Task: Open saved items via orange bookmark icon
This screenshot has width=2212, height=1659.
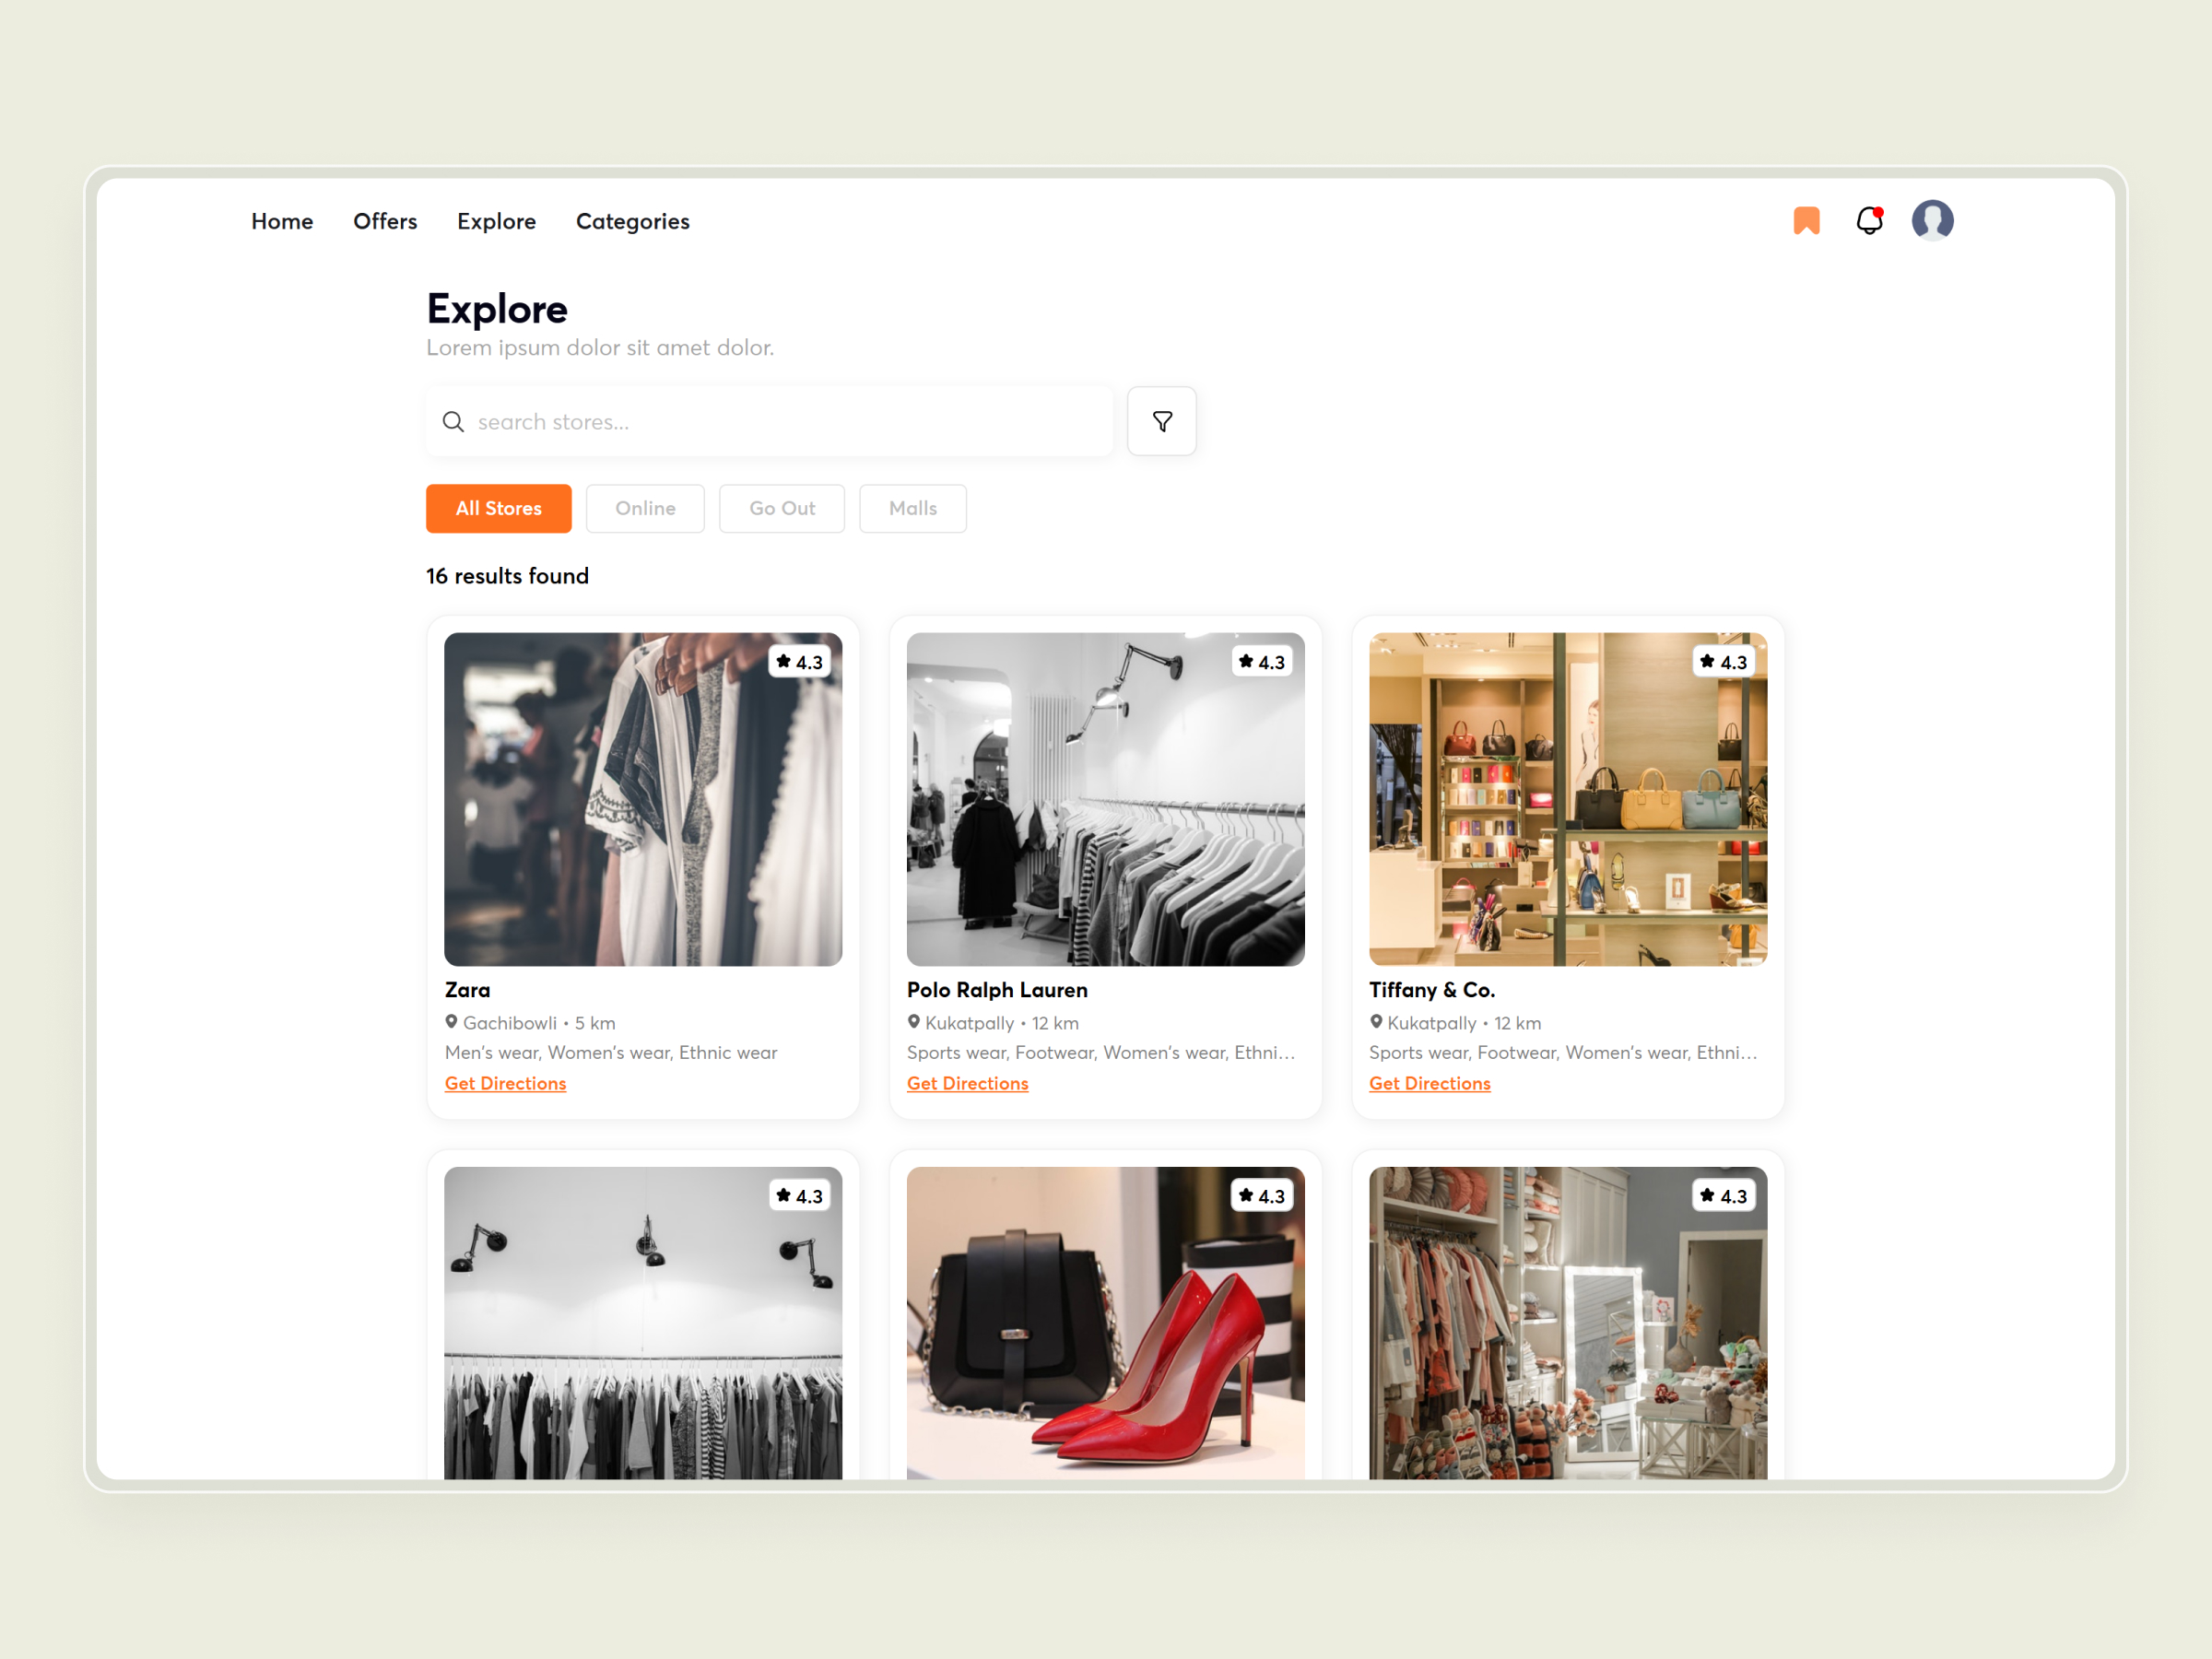Action: (x=1806, y=220)
